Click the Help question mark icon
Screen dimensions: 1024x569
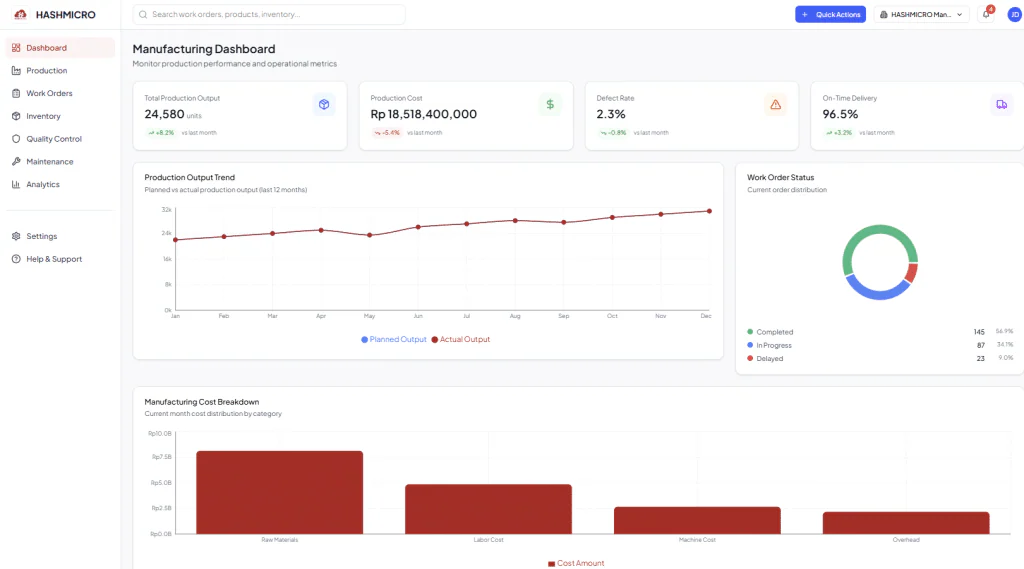(16, 259)
